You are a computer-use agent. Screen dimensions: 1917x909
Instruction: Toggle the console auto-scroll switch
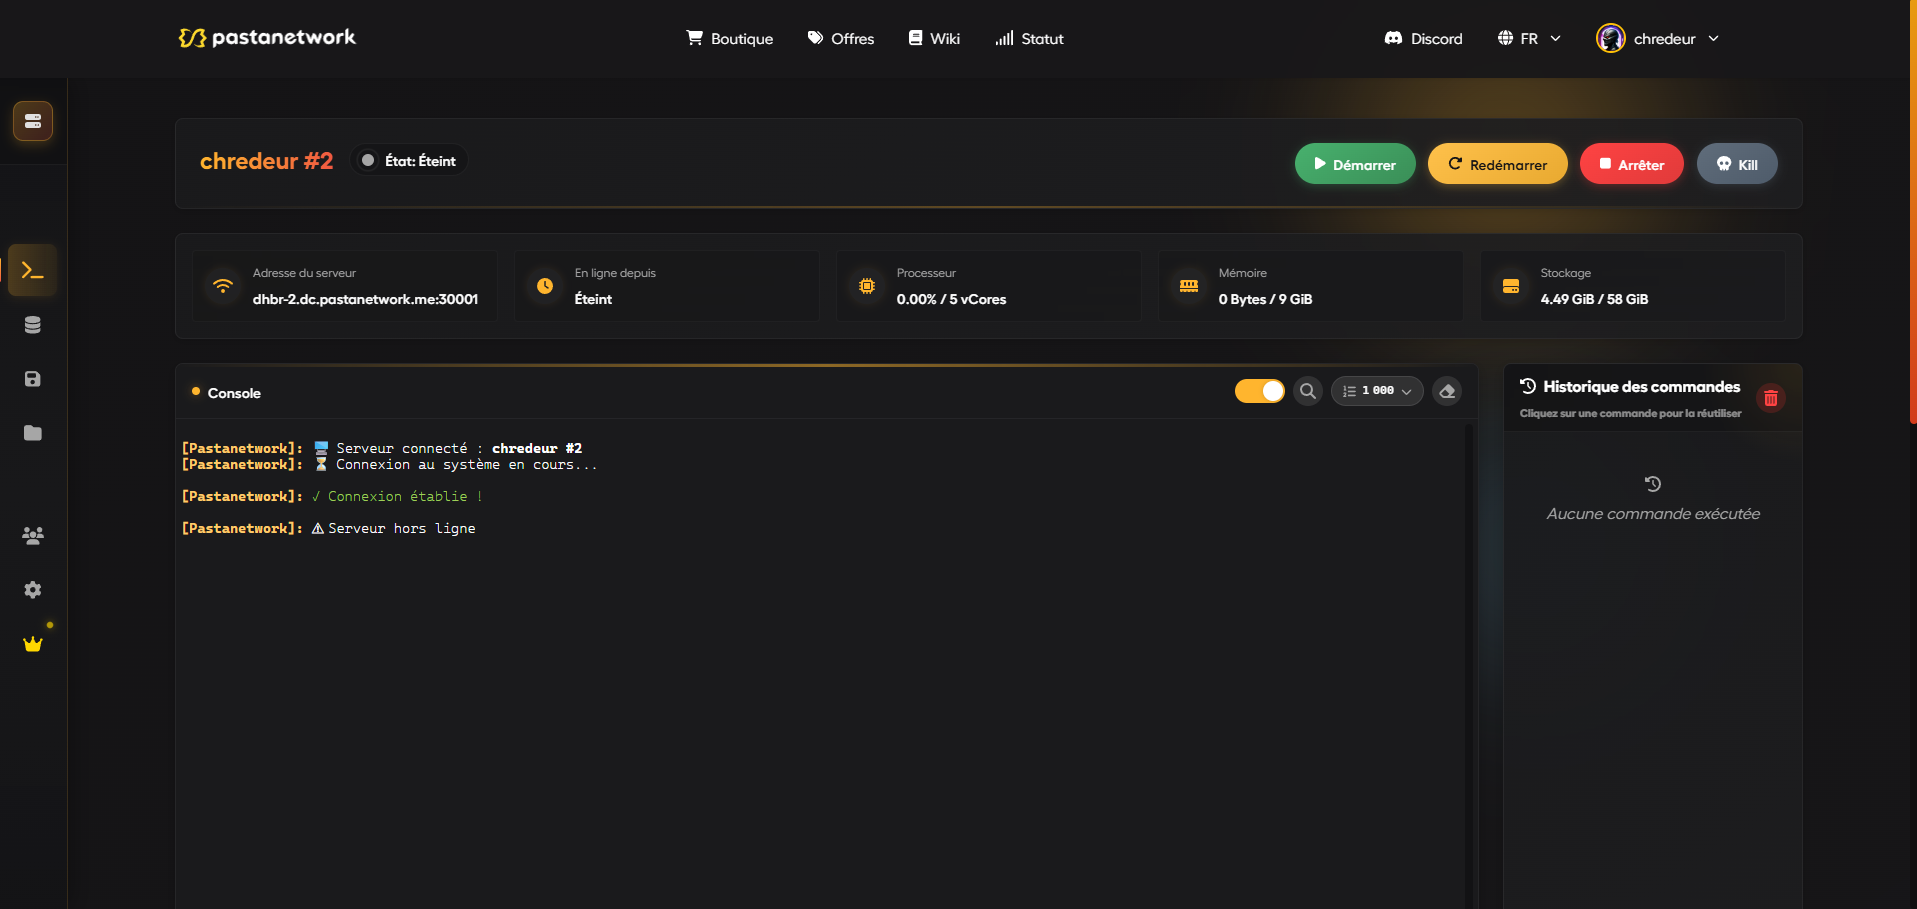(1260, 391)
